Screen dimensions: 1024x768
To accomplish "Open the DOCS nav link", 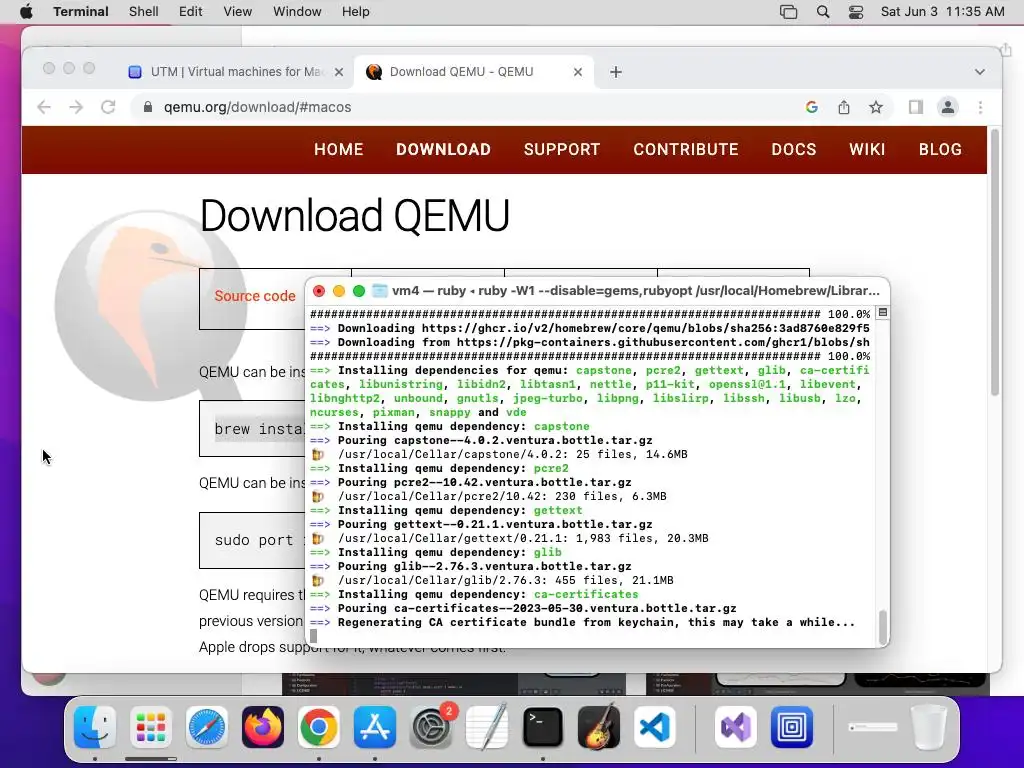I will click(793, 150).
